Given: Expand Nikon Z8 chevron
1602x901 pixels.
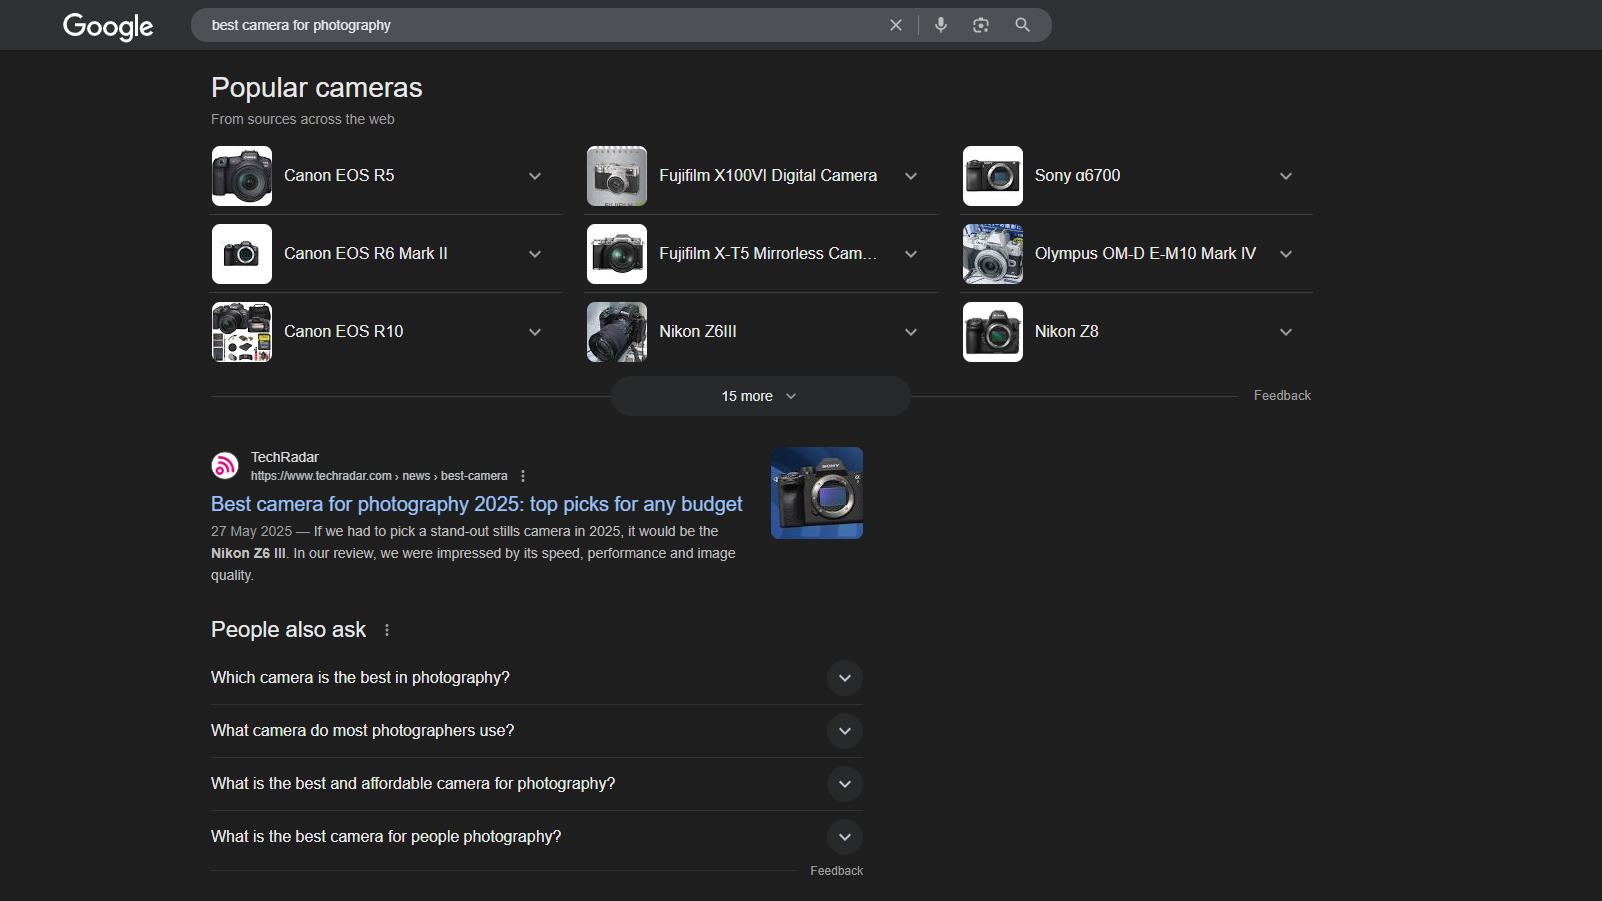Looking at the screenshot, I should [1286, 332].
